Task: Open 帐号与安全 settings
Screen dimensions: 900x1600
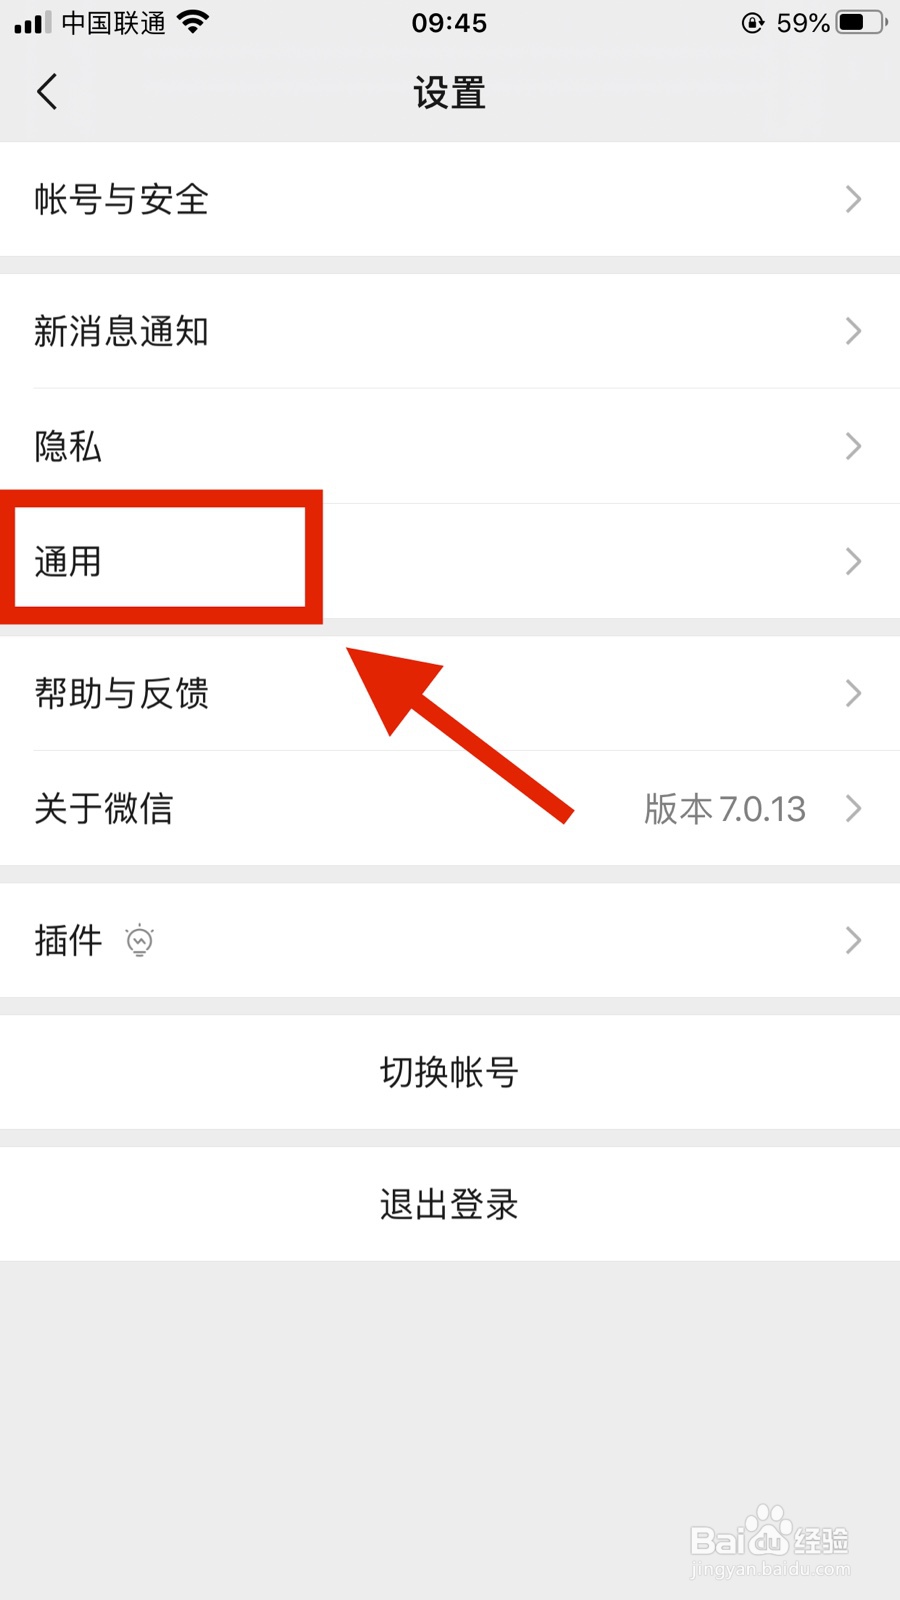Action: pyautogui.click(x=450, y=199)
